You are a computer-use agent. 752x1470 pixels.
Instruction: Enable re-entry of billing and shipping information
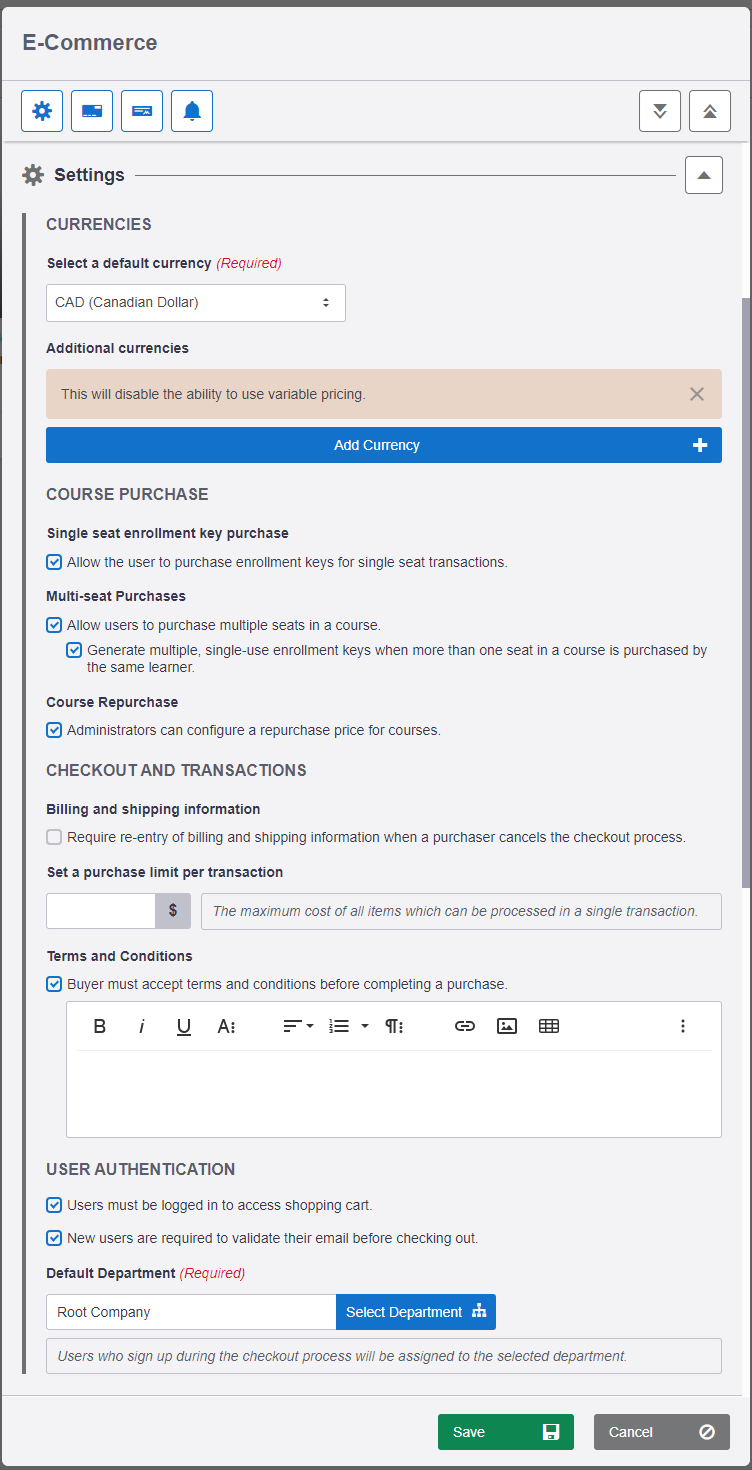[53, 836]
